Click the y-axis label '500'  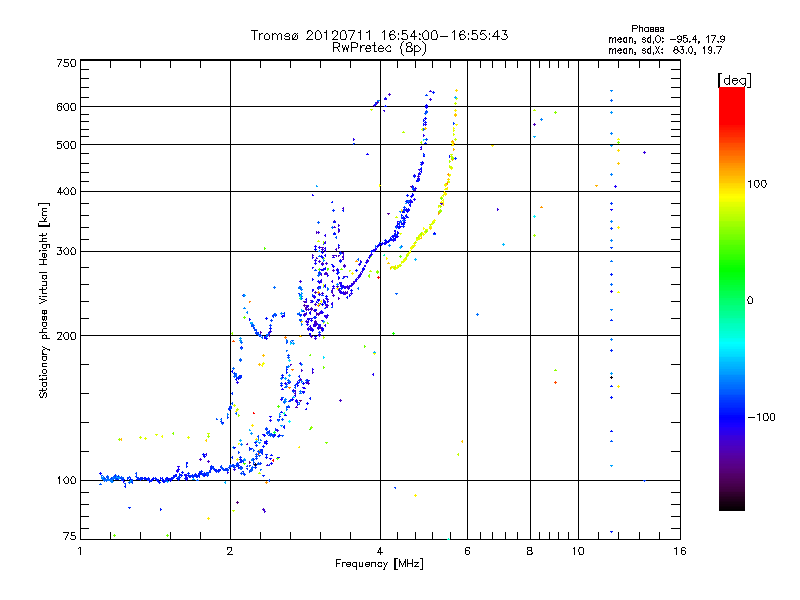click(x=66, y=145)
